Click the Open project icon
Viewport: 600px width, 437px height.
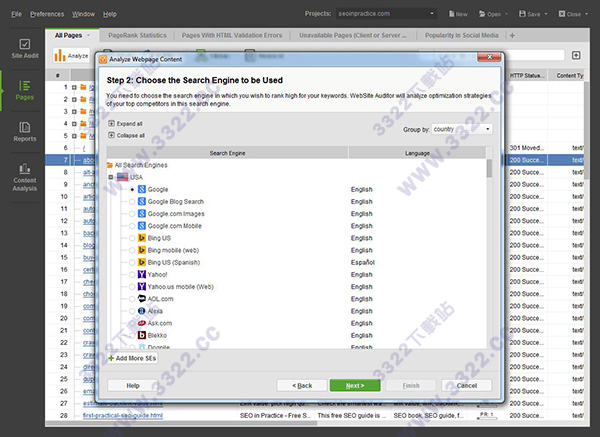point(482,14)
